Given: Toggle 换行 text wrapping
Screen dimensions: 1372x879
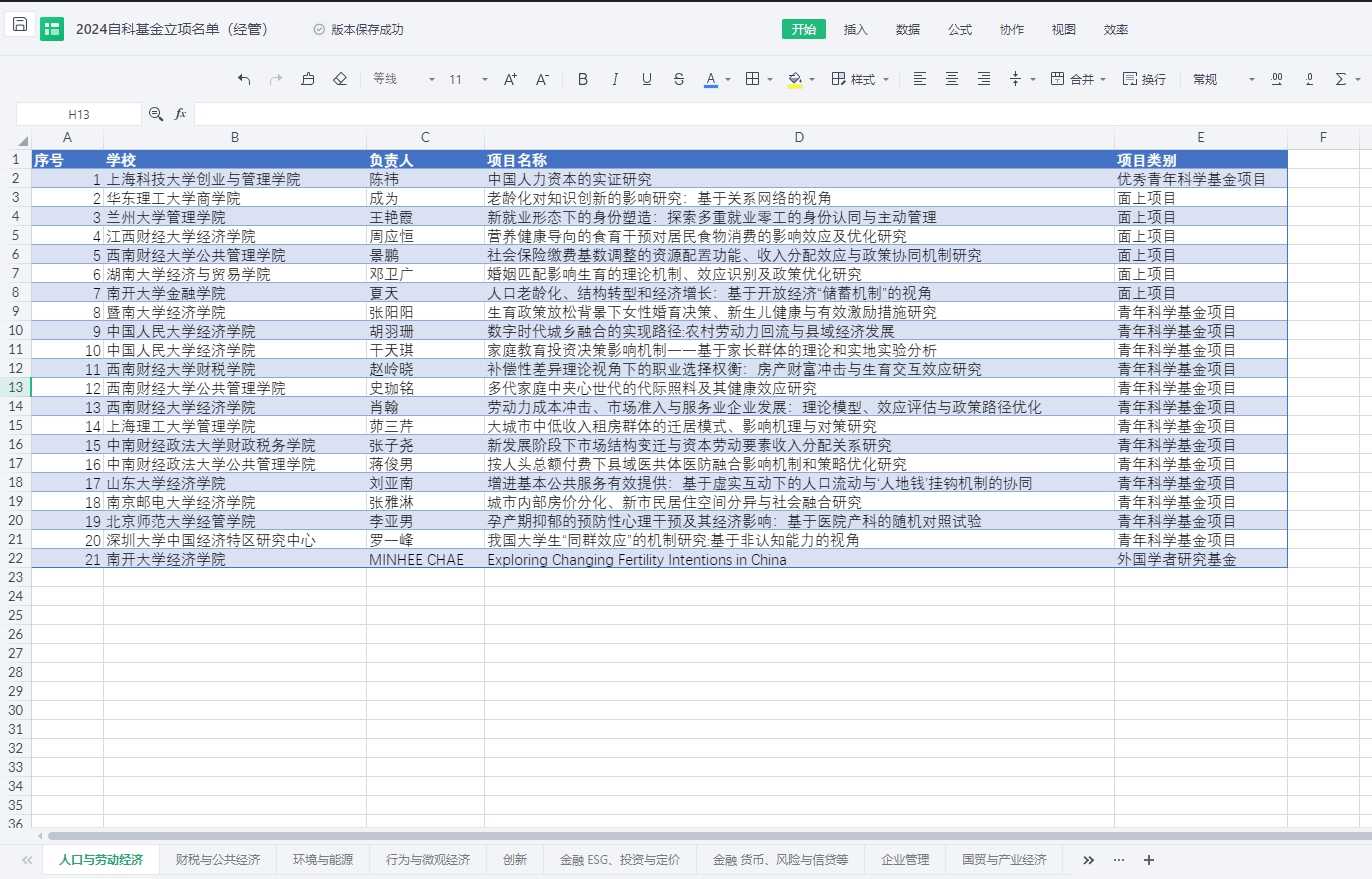Looking at the screenshot, I should (1144, 79).
